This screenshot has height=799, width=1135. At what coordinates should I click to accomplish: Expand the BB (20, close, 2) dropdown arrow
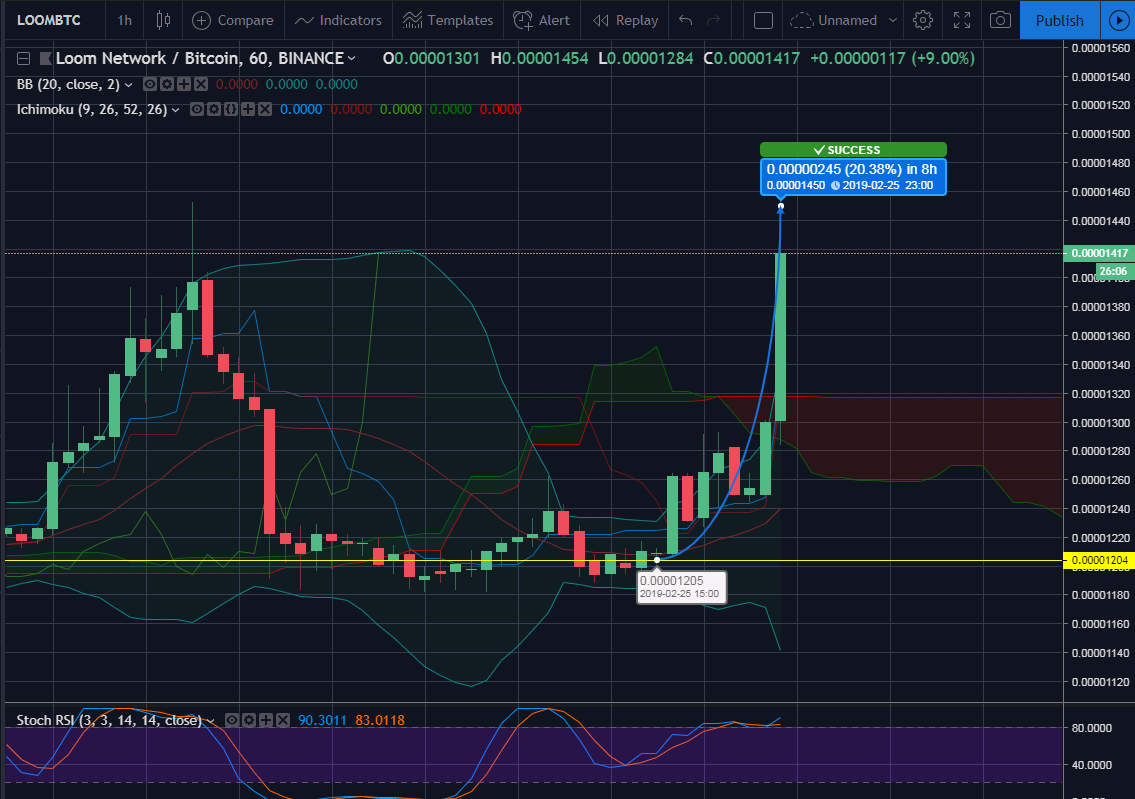coord(129,85)
